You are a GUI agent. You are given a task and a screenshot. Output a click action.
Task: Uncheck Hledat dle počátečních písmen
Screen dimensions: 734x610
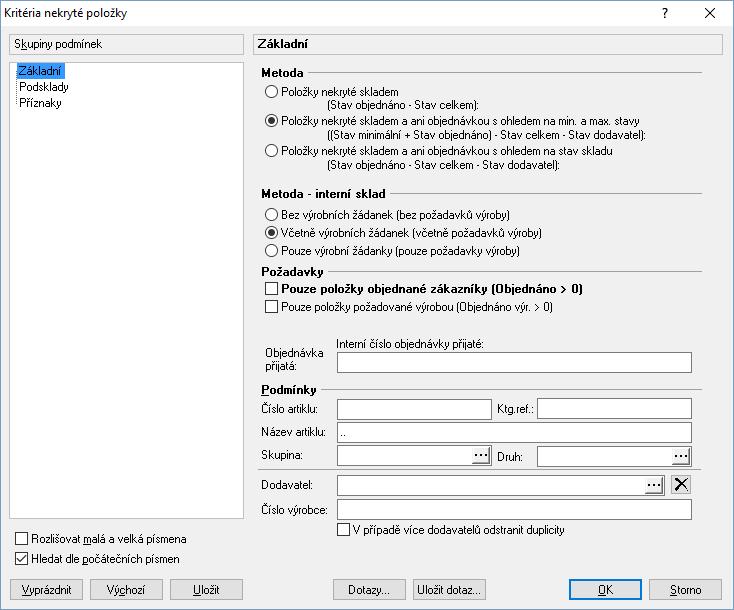[x=22, y=559]
